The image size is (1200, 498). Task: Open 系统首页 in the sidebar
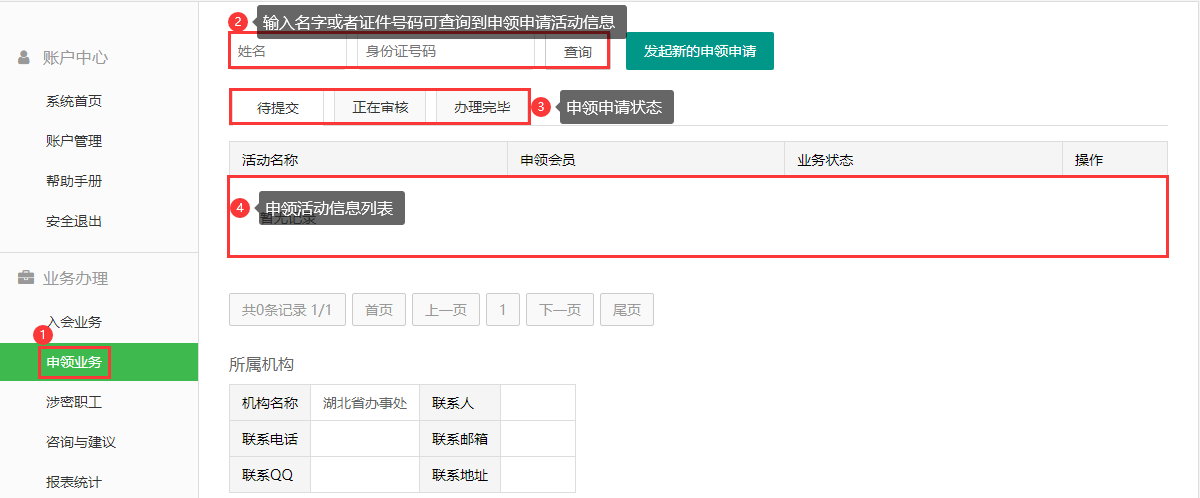pyautogui.click(x=74, y=101)
